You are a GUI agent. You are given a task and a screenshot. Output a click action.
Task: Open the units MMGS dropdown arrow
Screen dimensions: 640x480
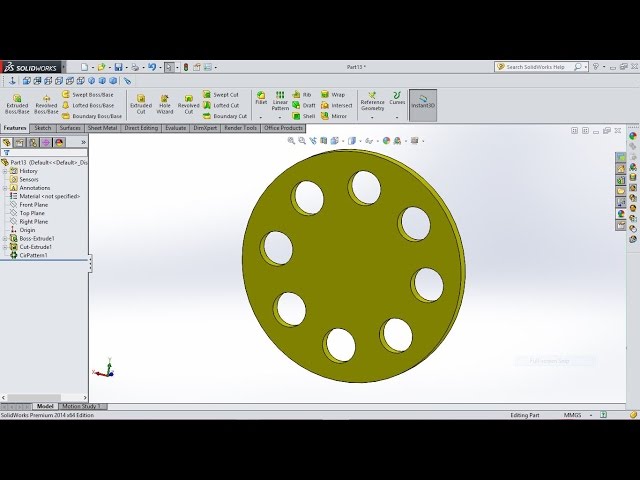(591, 415)
